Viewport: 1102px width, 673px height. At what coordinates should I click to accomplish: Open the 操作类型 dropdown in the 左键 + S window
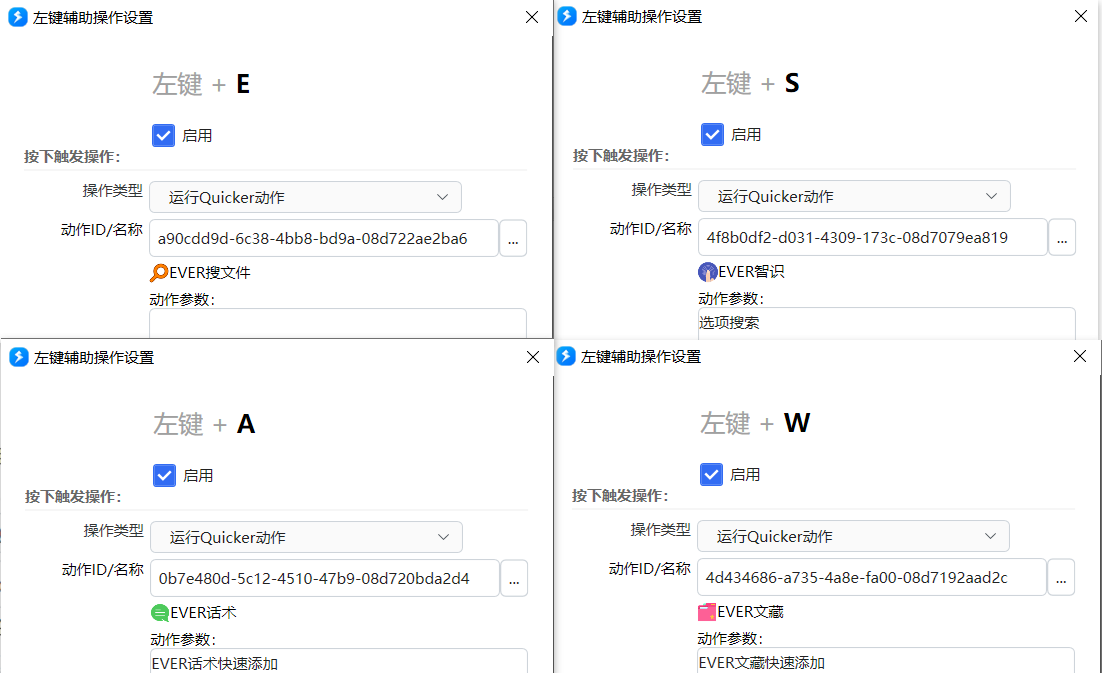click(x=855, y=197)
